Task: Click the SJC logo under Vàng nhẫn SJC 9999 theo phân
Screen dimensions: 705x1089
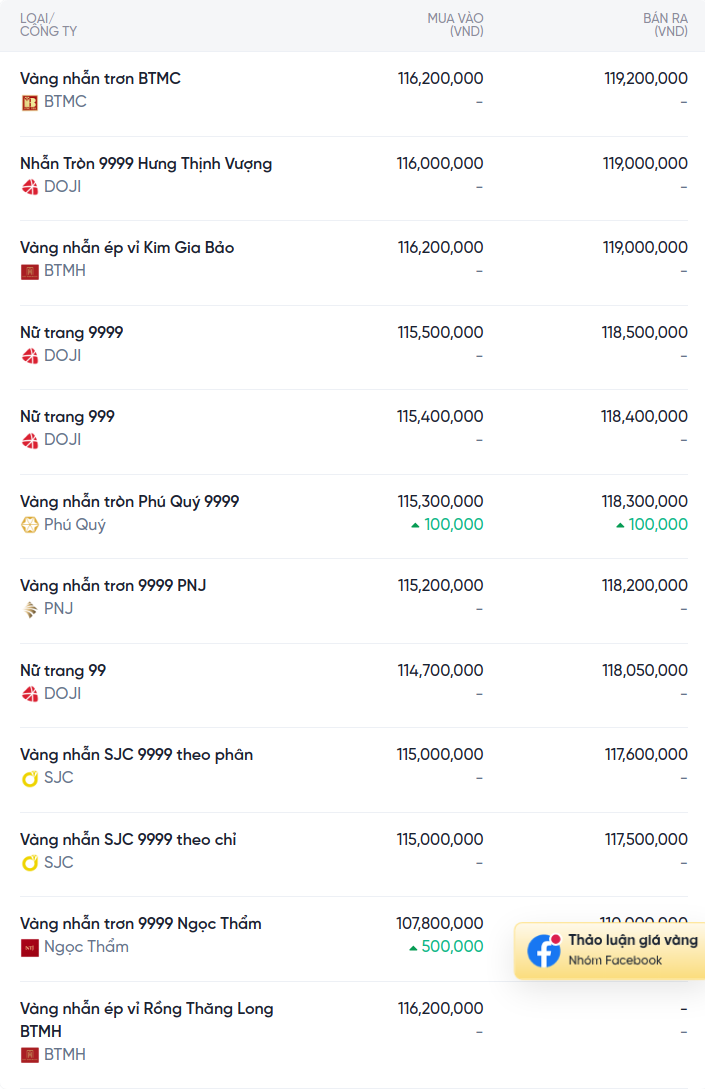Action: tap(29, 779)
